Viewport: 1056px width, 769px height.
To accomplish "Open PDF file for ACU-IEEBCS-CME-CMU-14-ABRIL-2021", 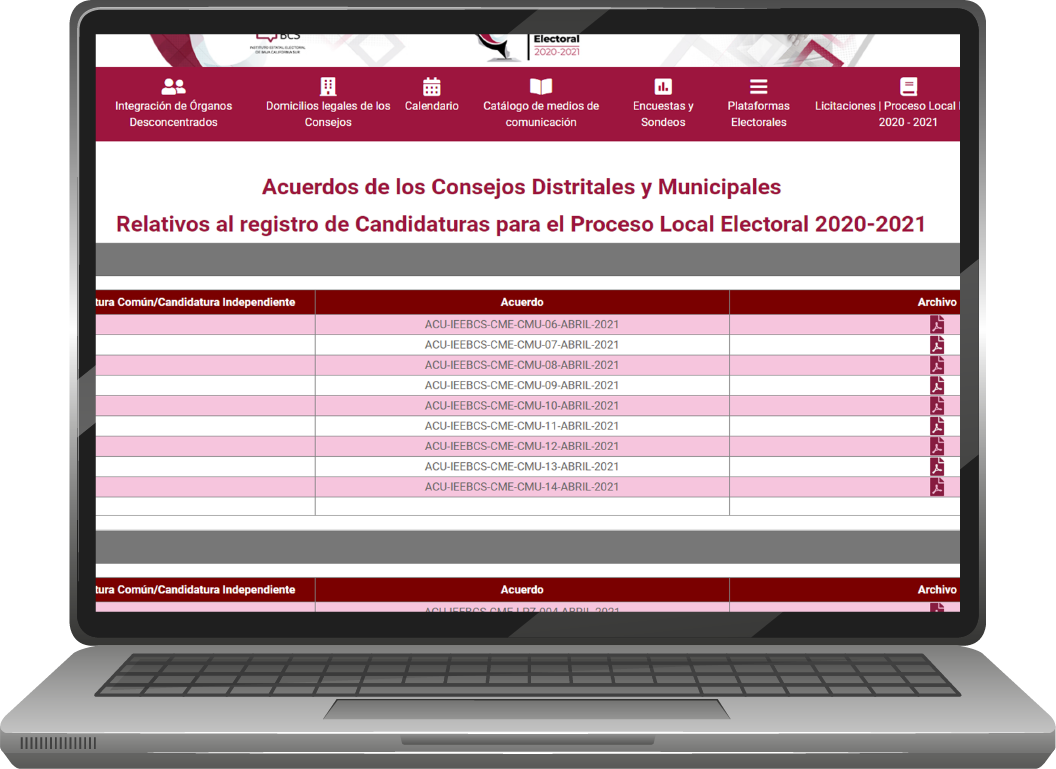I will click(937, 487).
